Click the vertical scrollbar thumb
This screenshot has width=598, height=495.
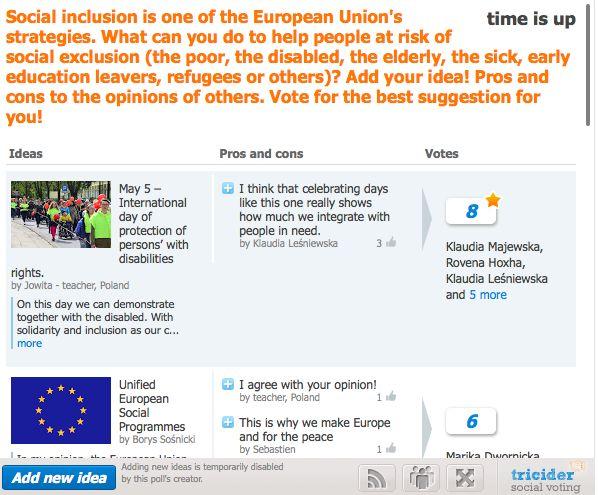click(x=588, y=65)
